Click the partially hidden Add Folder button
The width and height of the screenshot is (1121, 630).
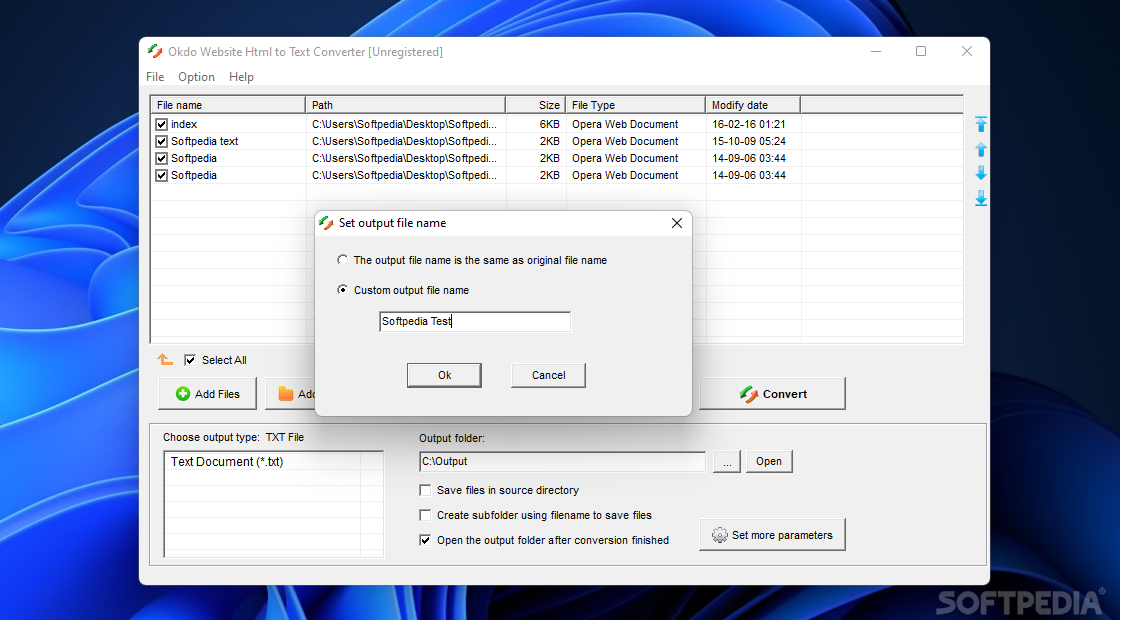point(290,394)
